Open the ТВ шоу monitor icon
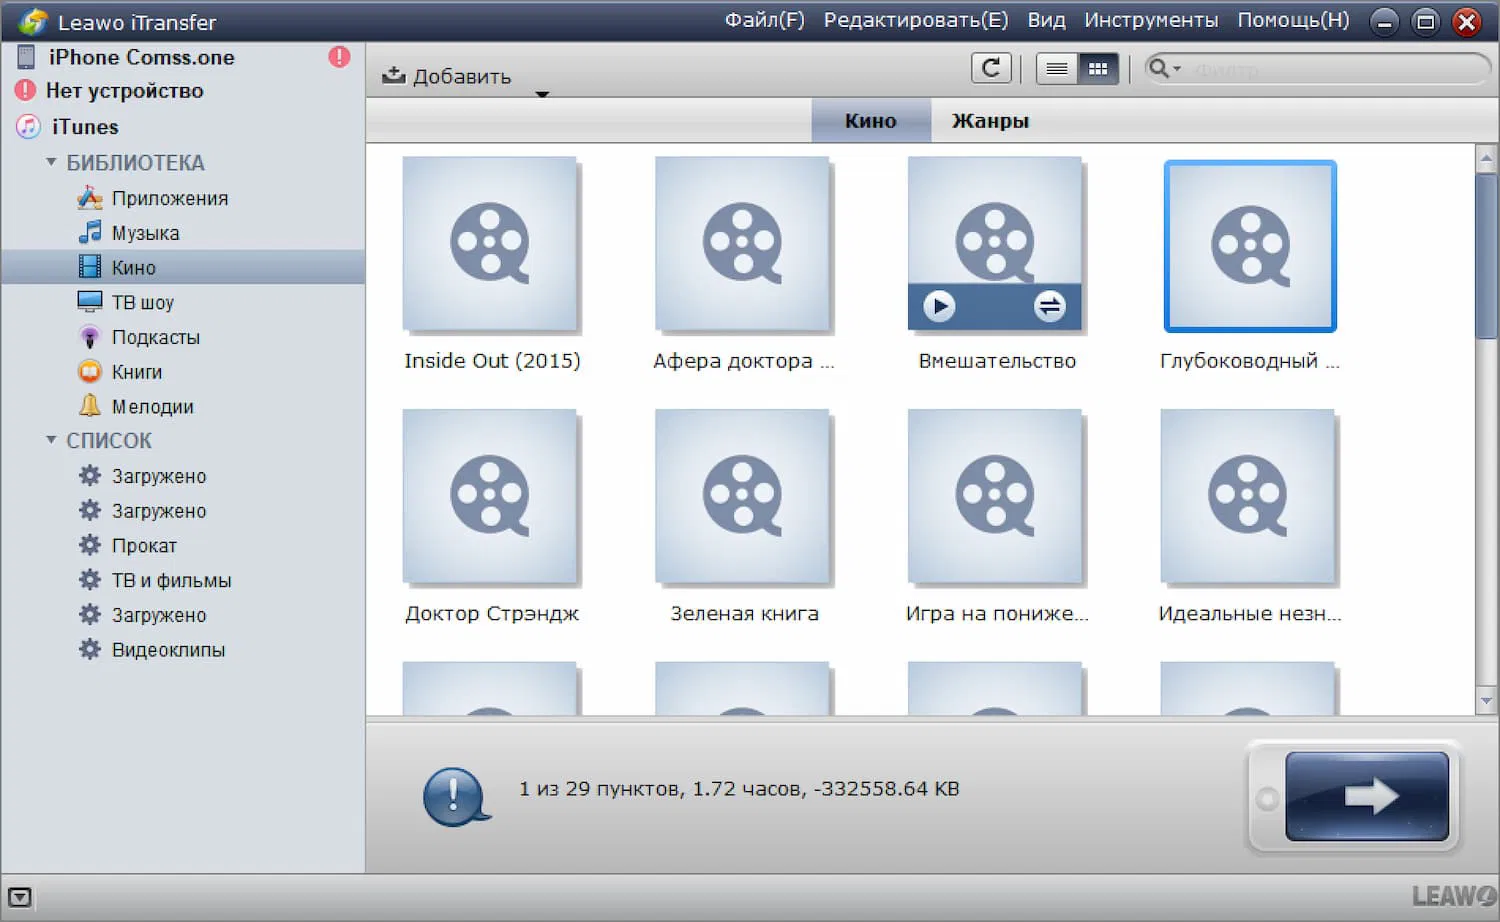 coord(90,301)
